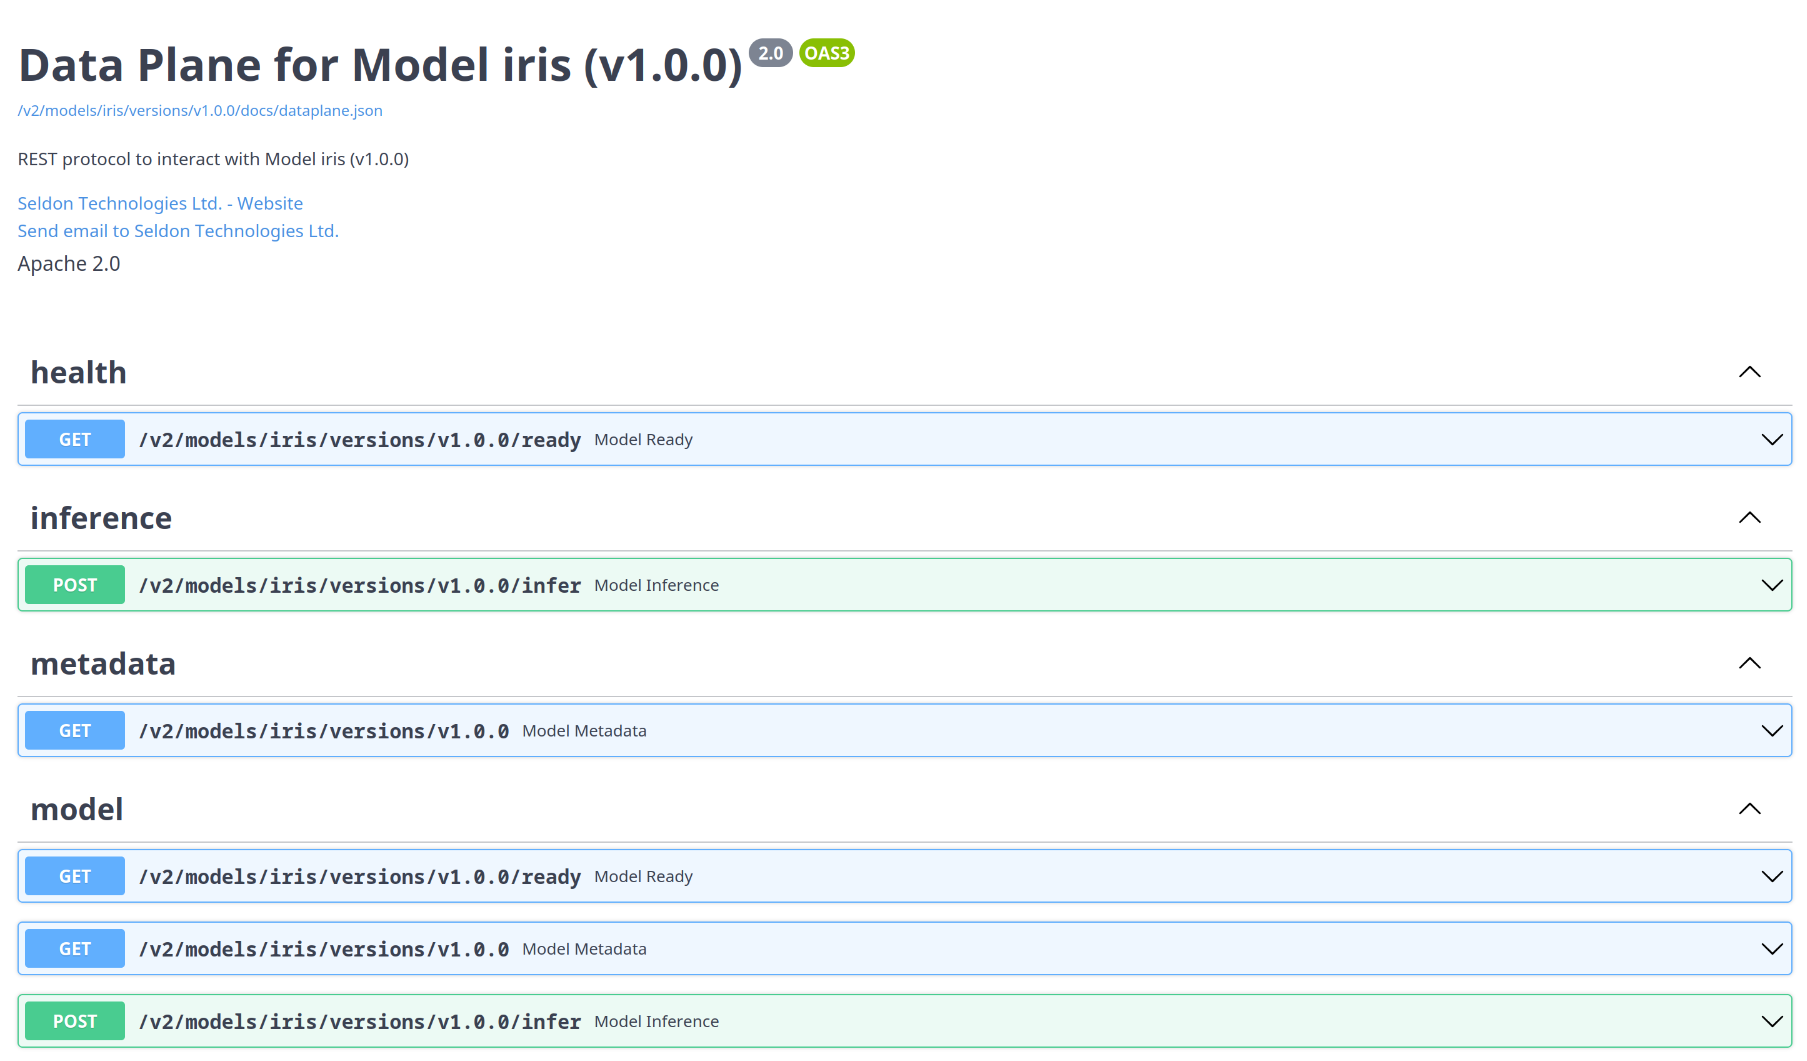Image resolution: width=1807 pixels, height=1061 pixels.
Task: Open Seldon Technologies Ltd. Website link
Action: [160, 203]
